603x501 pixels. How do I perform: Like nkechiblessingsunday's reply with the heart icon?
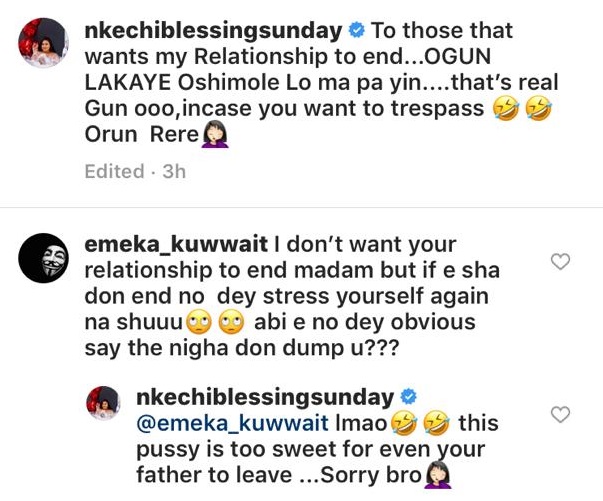pos(560,414)
